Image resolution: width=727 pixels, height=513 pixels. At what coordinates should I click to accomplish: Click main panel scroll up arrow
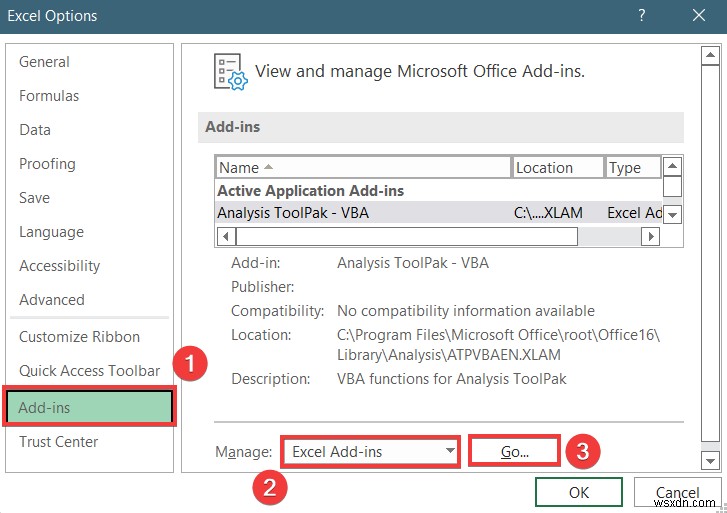pyautogui.click(x=710, y=56)
